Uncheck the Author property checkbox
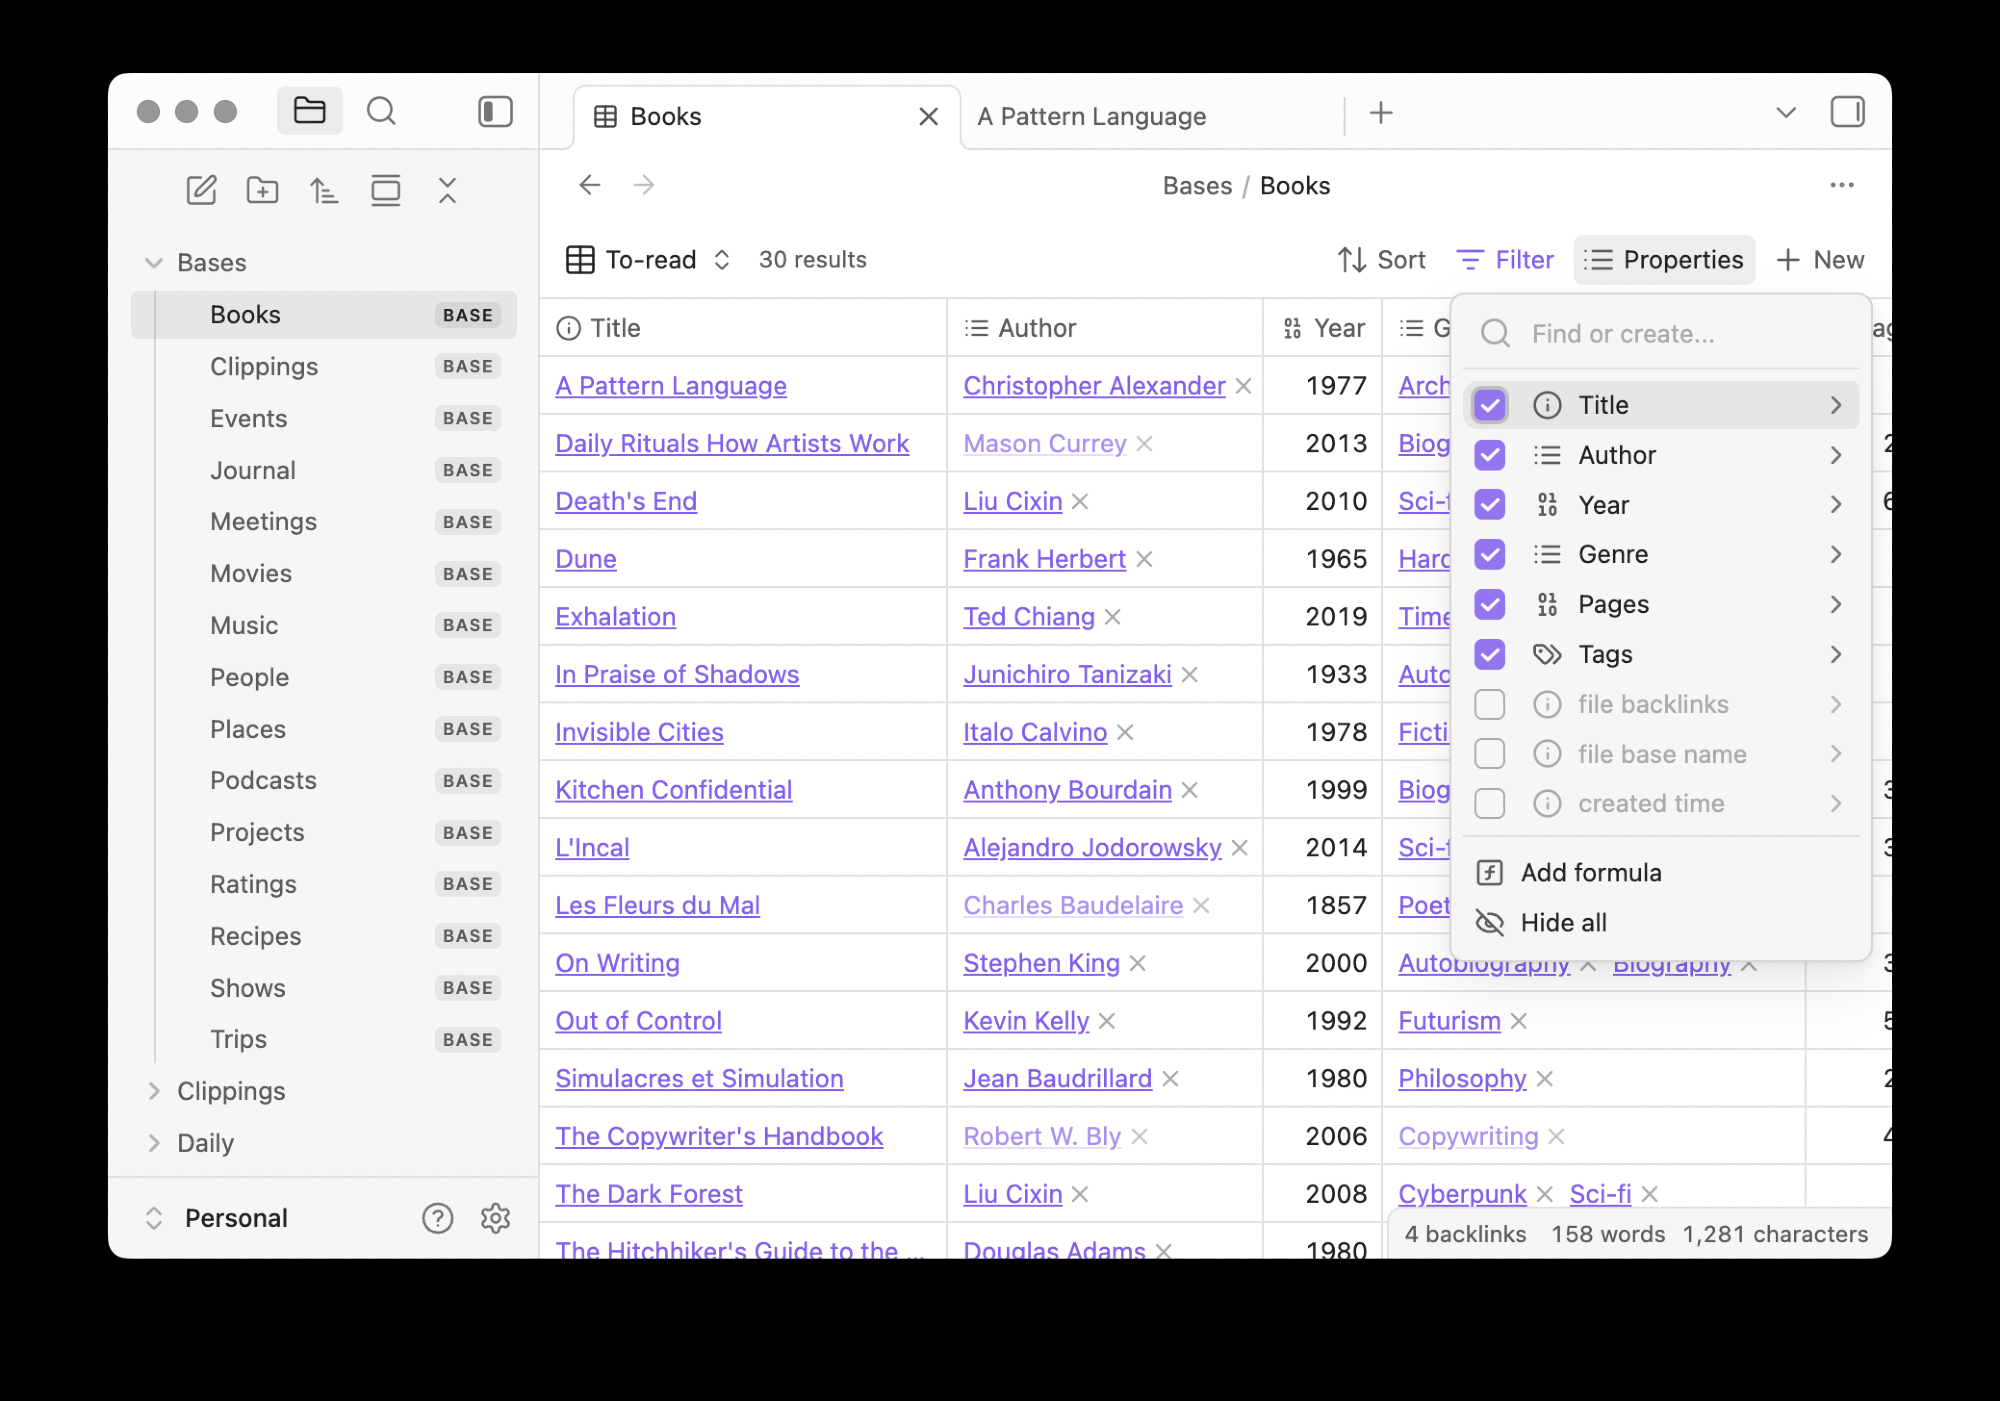The image size is (2000, 1401). click(x=1489, y=455)
